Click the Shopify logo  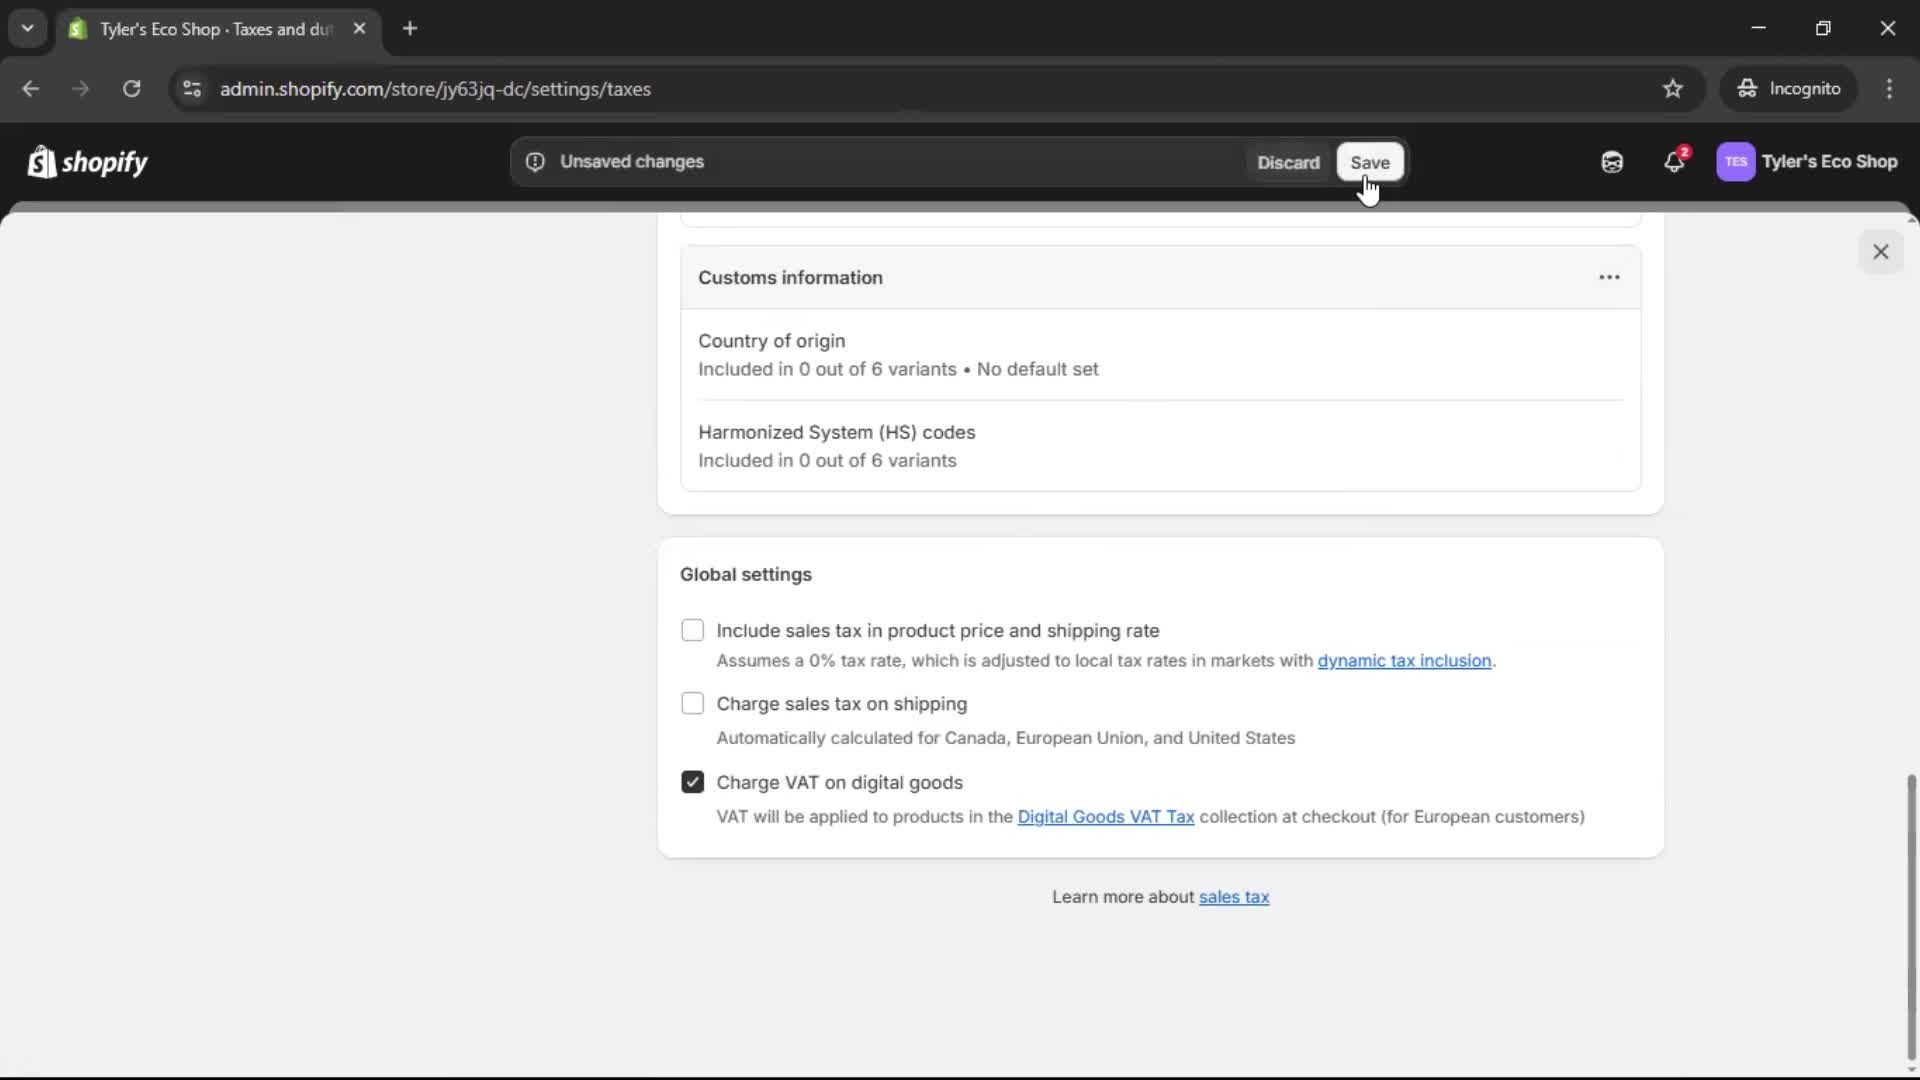coord(87,162)
